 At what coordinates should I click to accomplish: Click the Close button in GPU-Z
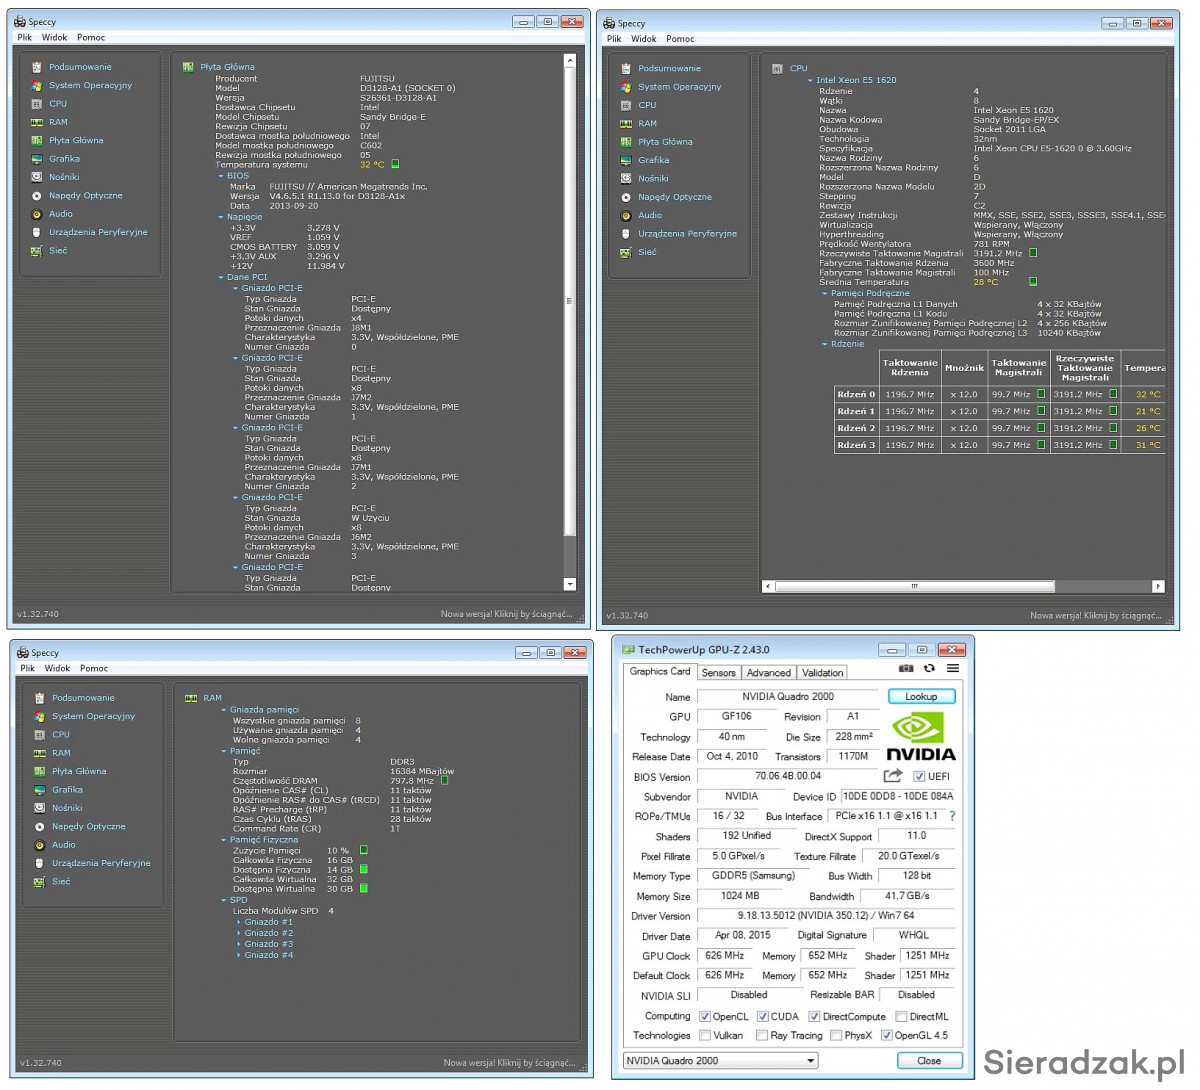tap(929, 1060)
